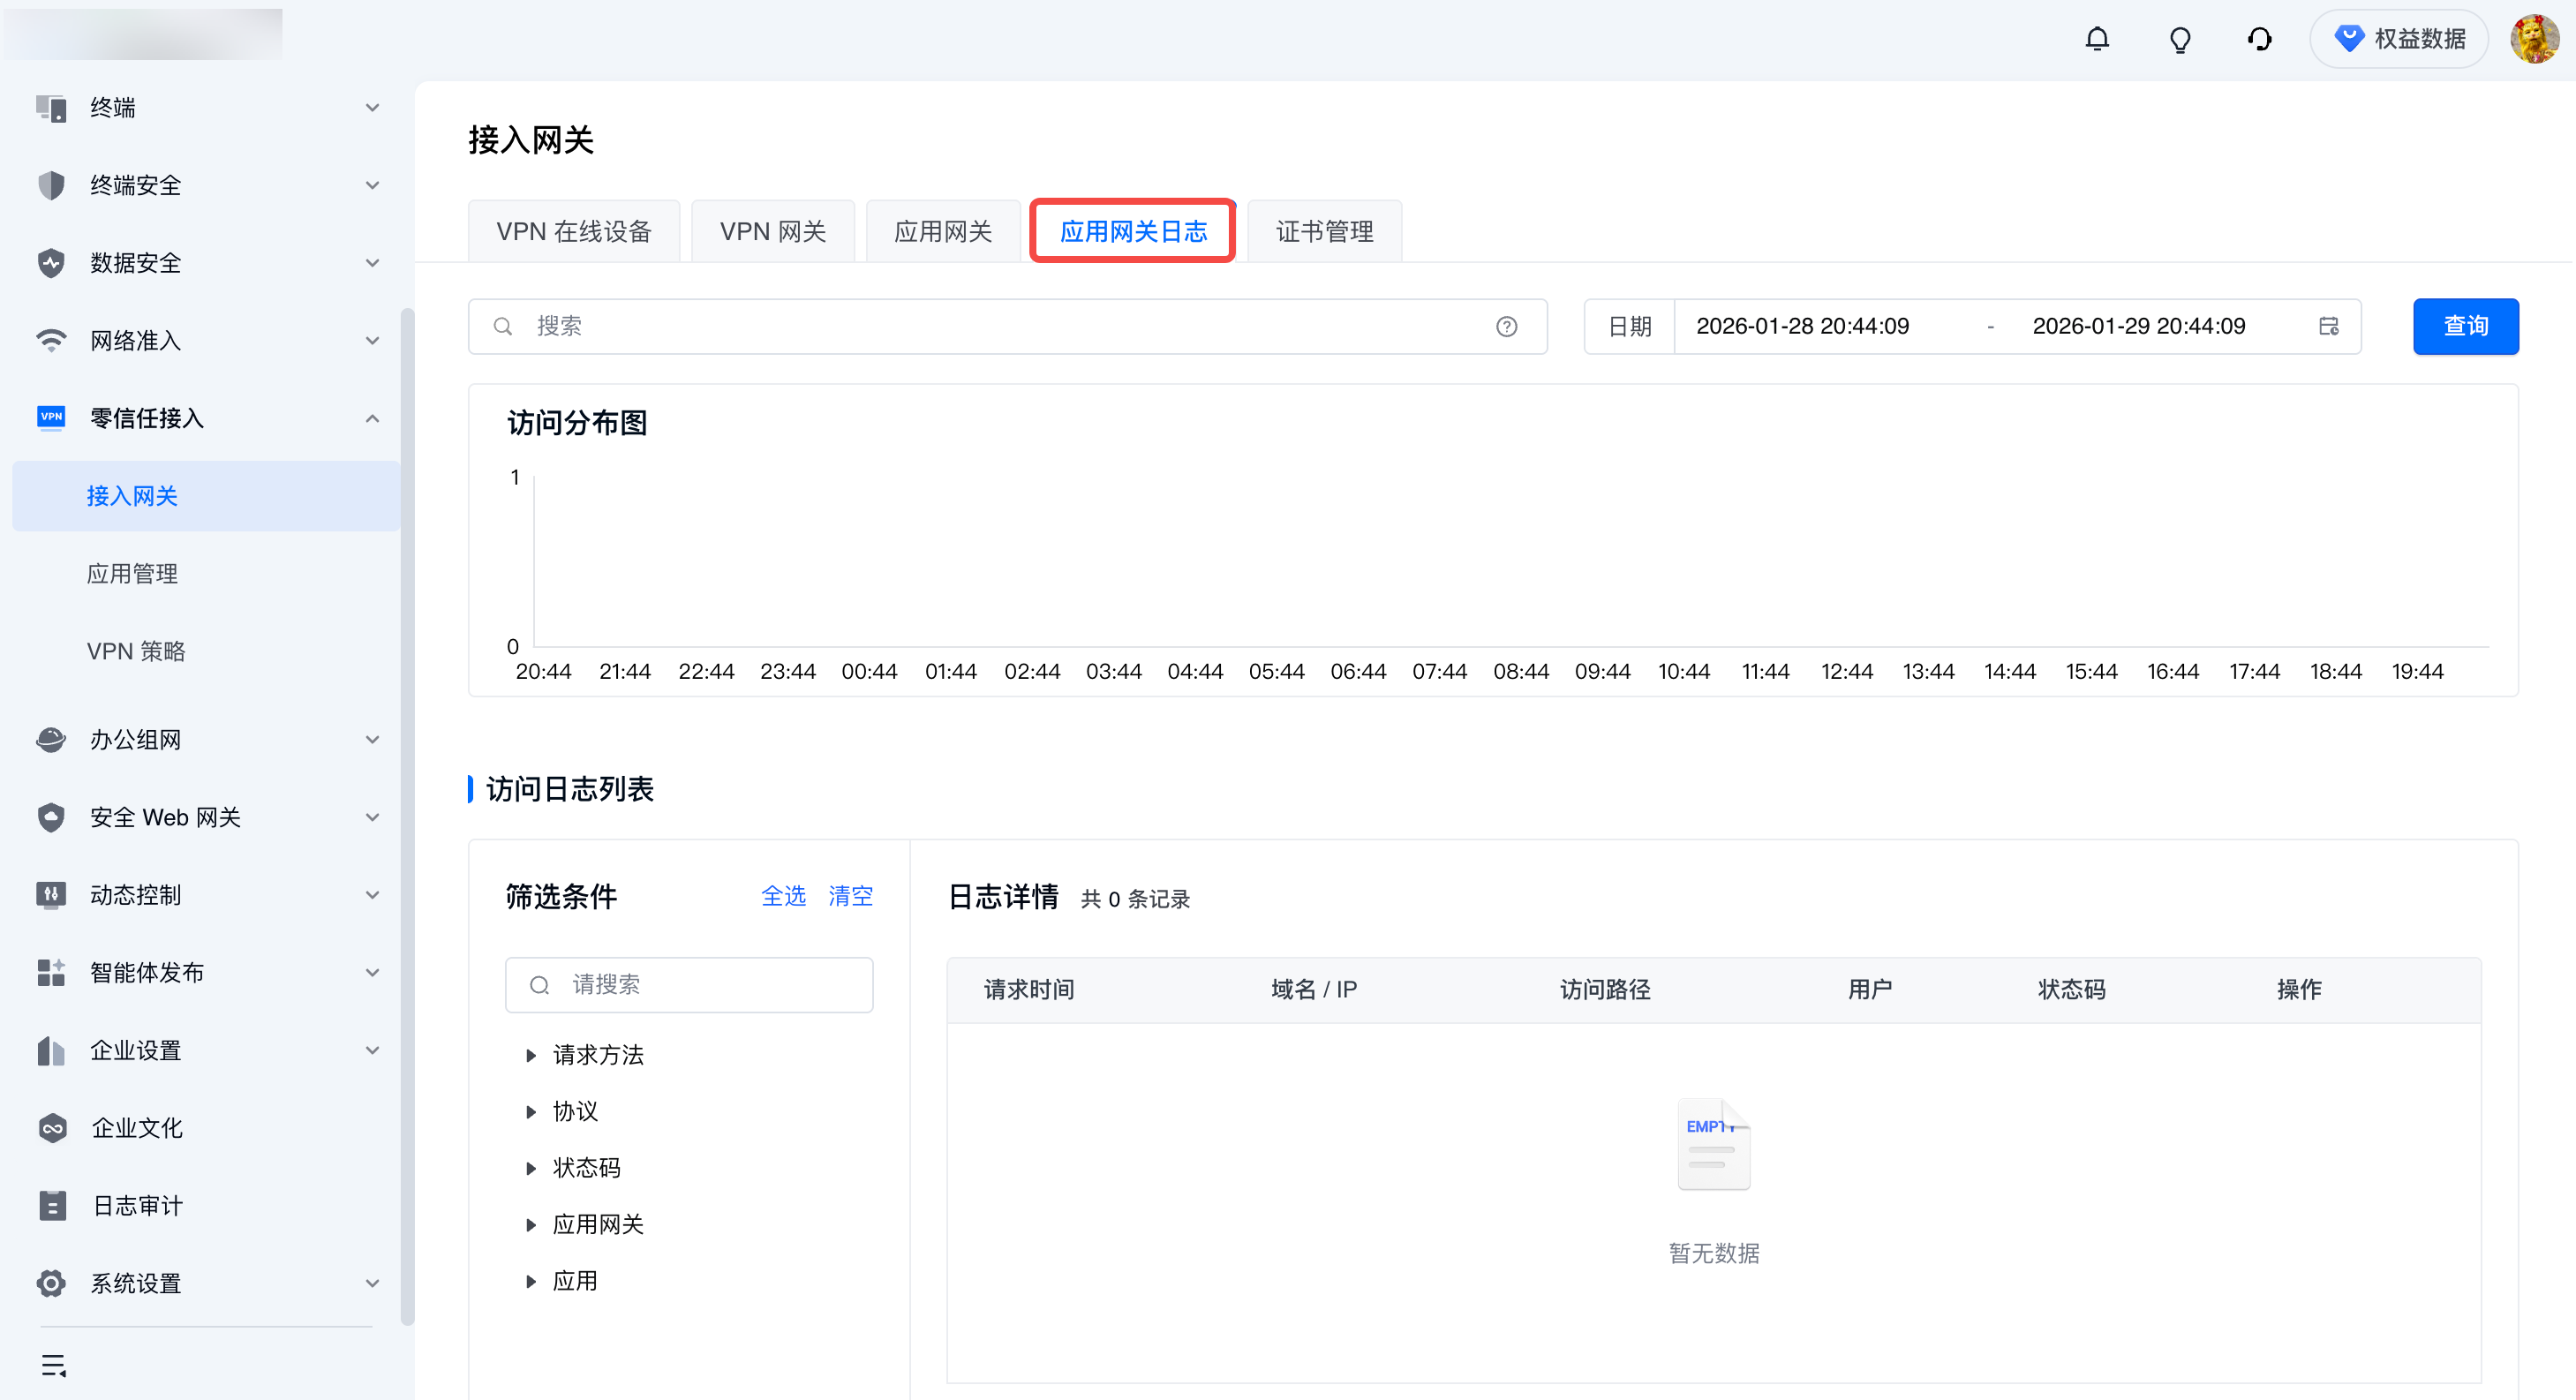Select the 应用网关日志 tab
Viewport: 2576px width, 1400px height.
click(x=1133, y=232)
